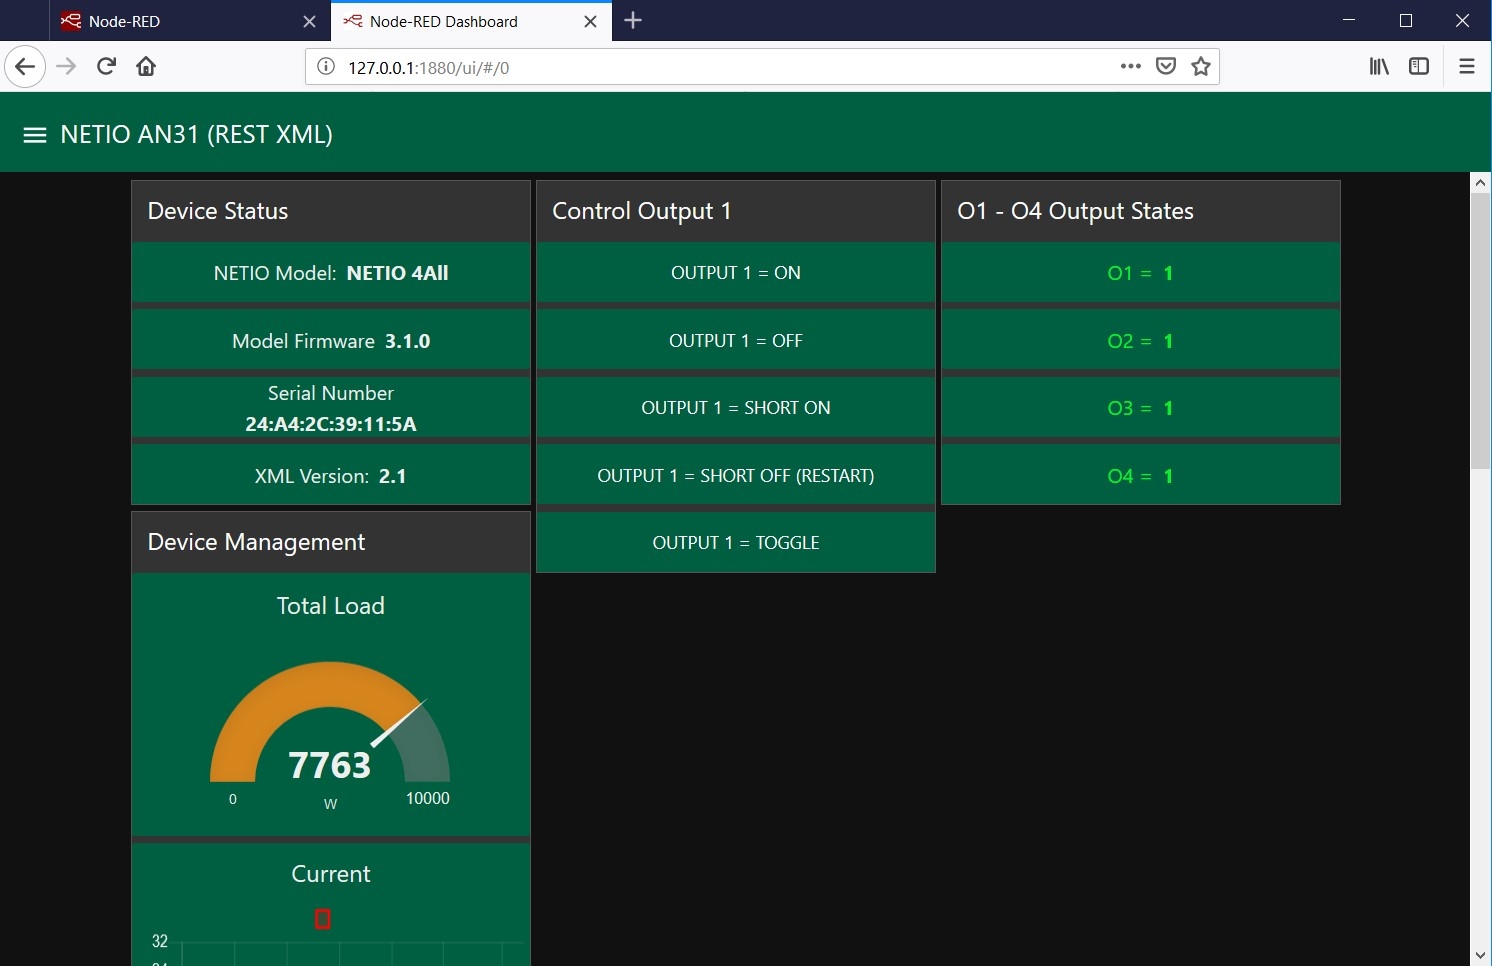
Task: Turn Output 1 OFF
Action: tap(736, 341)
